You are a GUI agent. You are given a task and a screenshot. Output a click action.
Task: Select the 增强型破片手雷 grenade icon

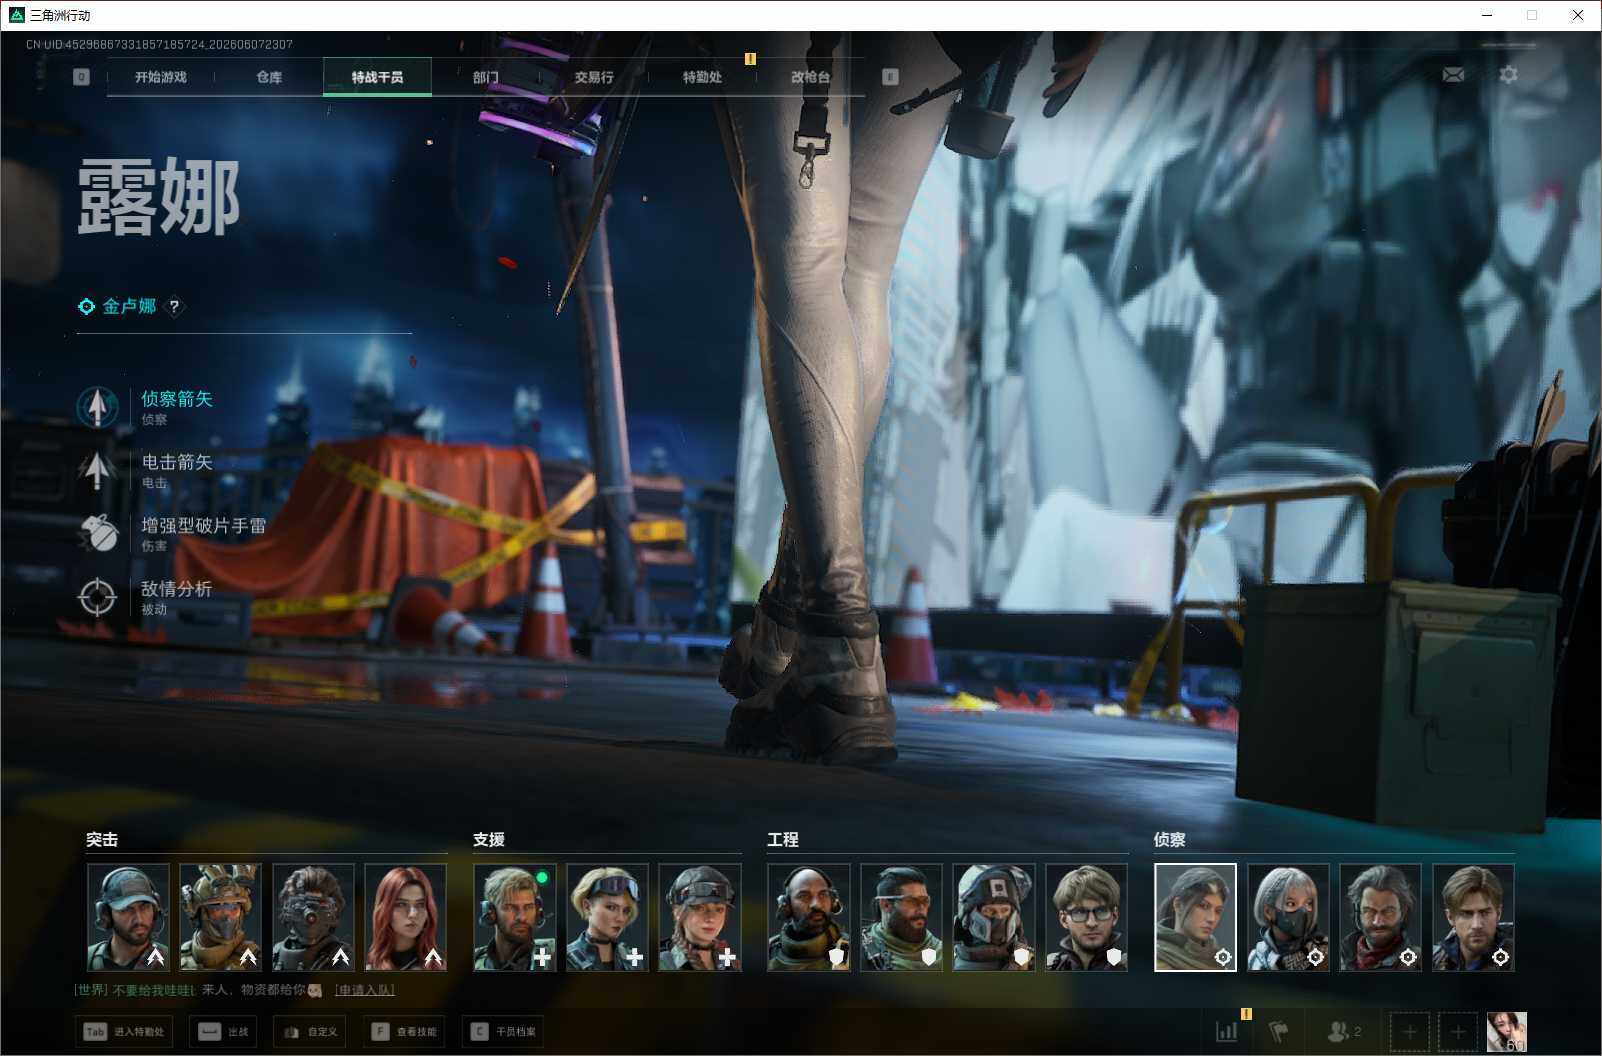97,533
